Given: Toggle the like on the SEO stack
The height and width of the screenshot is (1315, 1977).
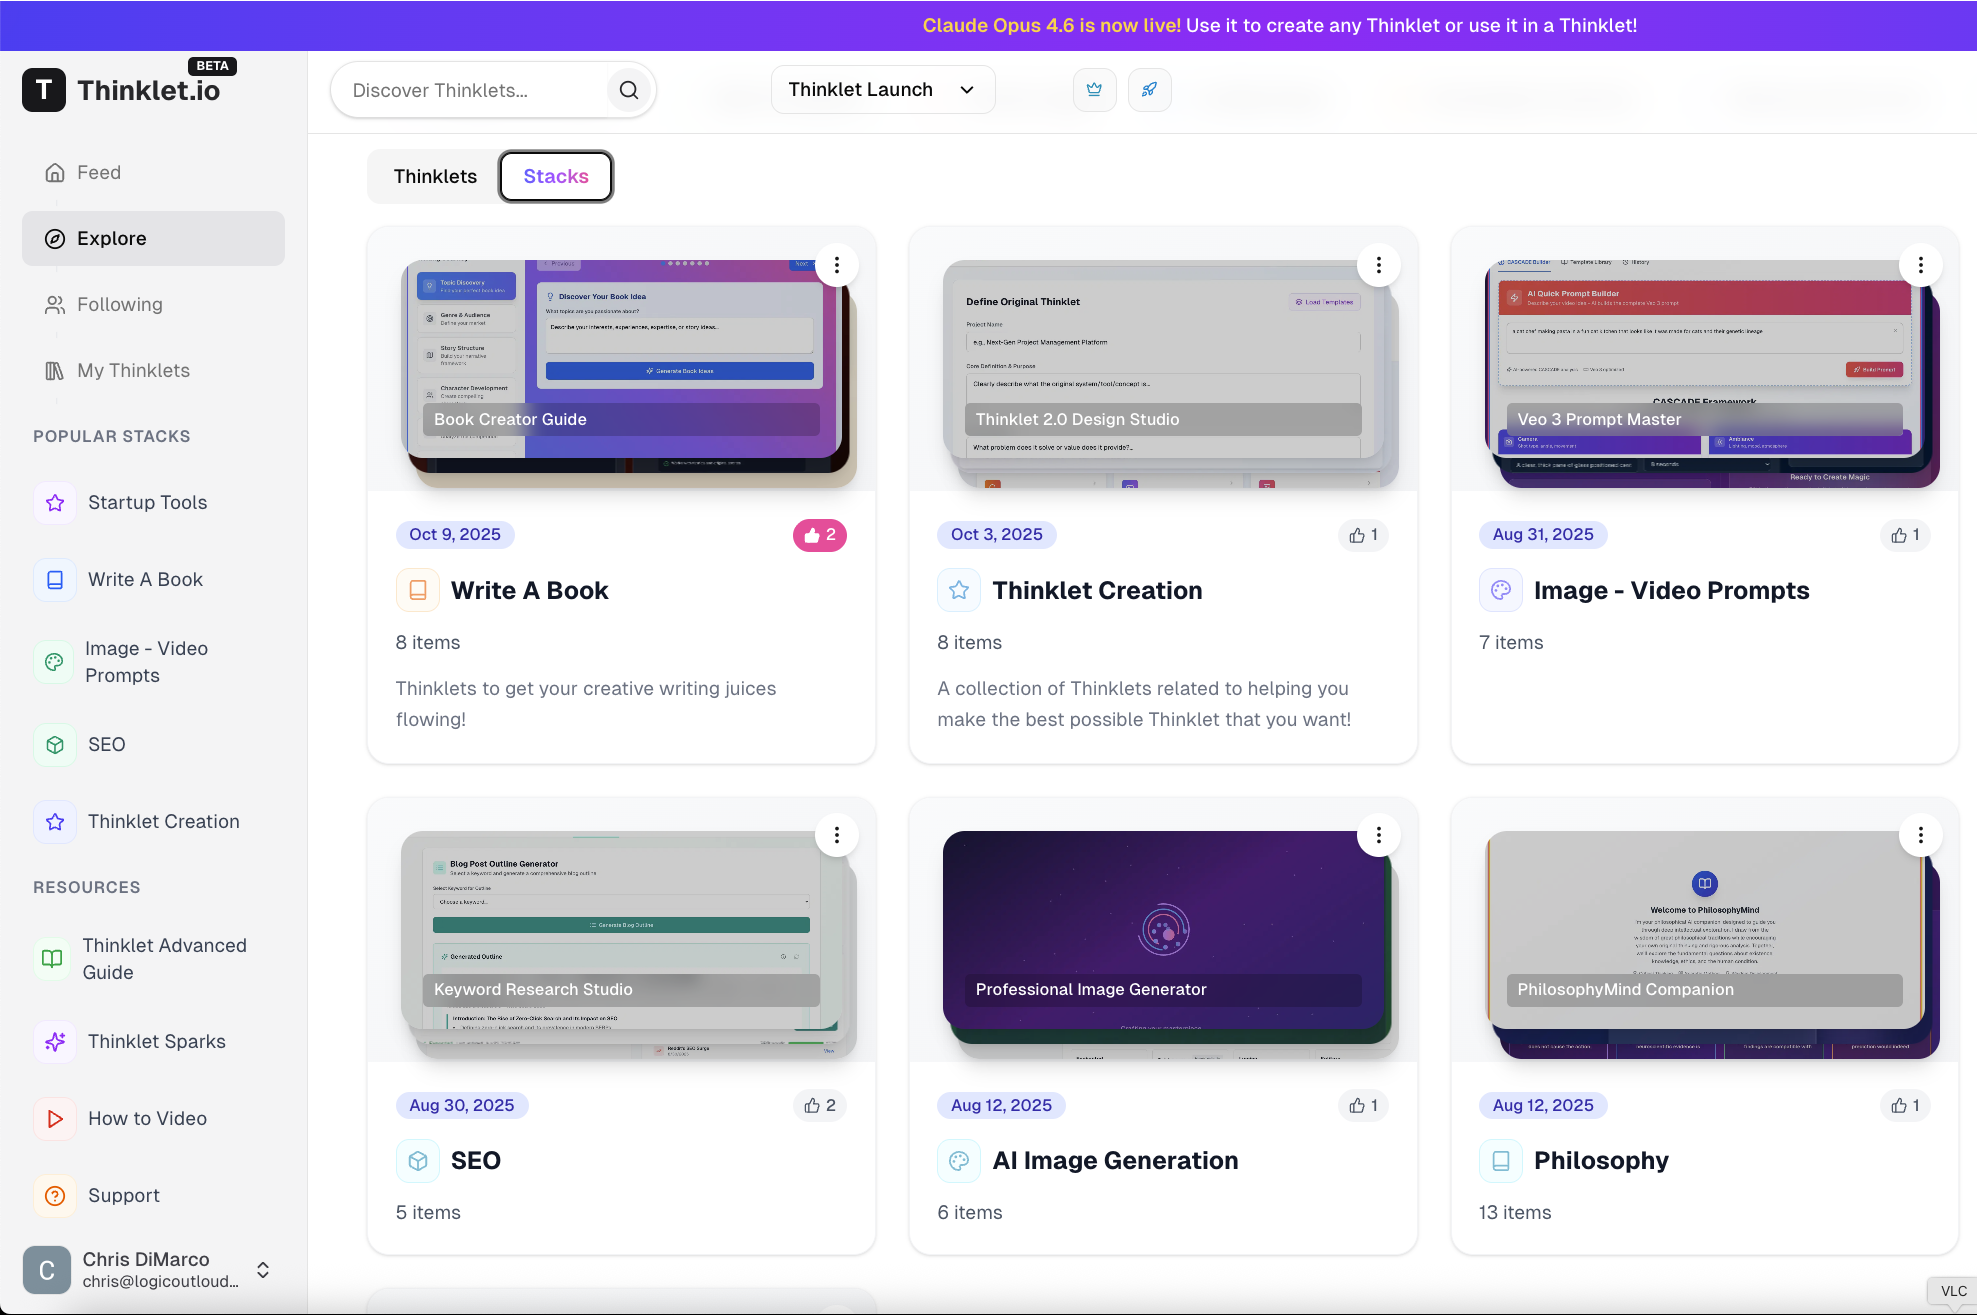Looking at the screenshot, I should 819,1105.
